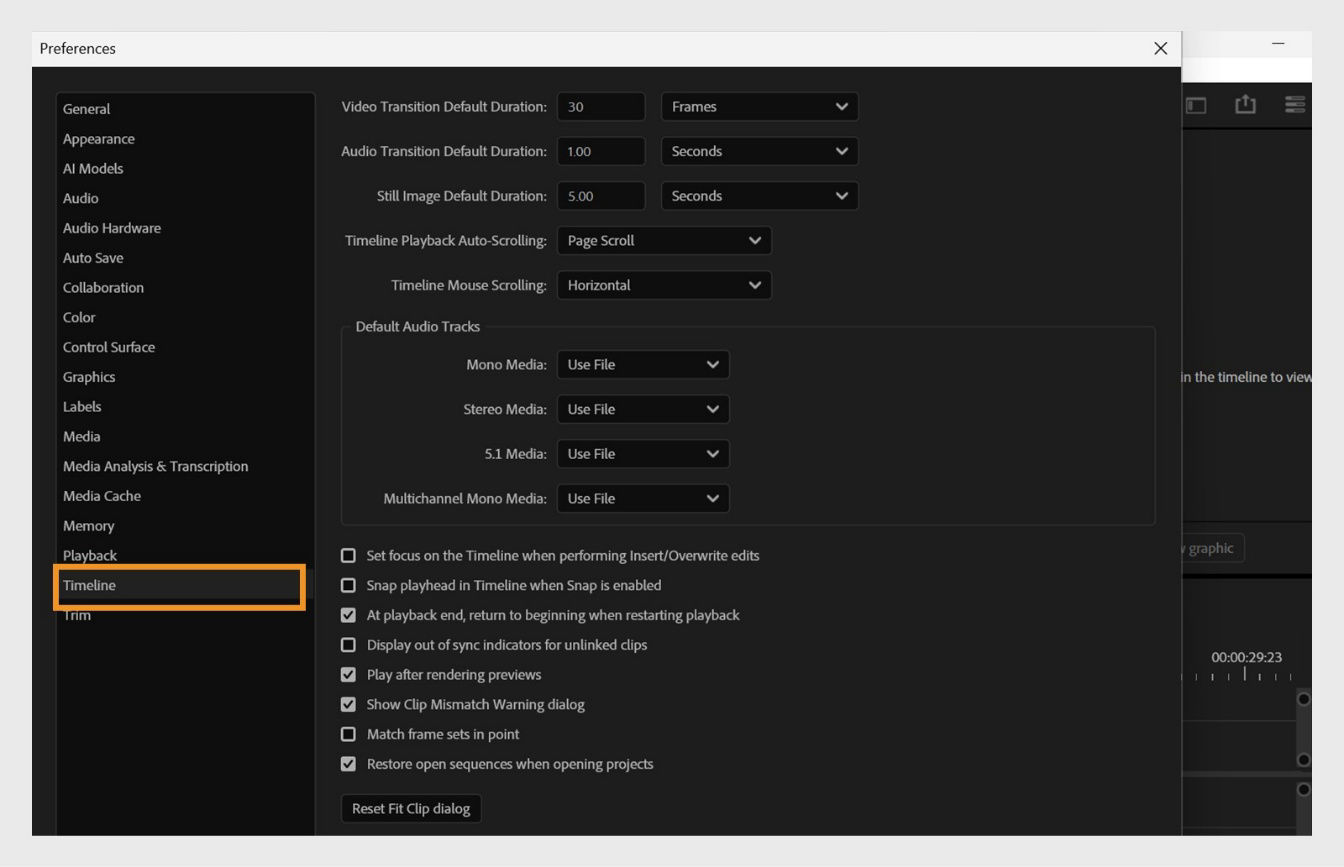Change the Timeline Mouse Scrolling option
This screenshot has height=867, width=1344.
pos(663,285)
